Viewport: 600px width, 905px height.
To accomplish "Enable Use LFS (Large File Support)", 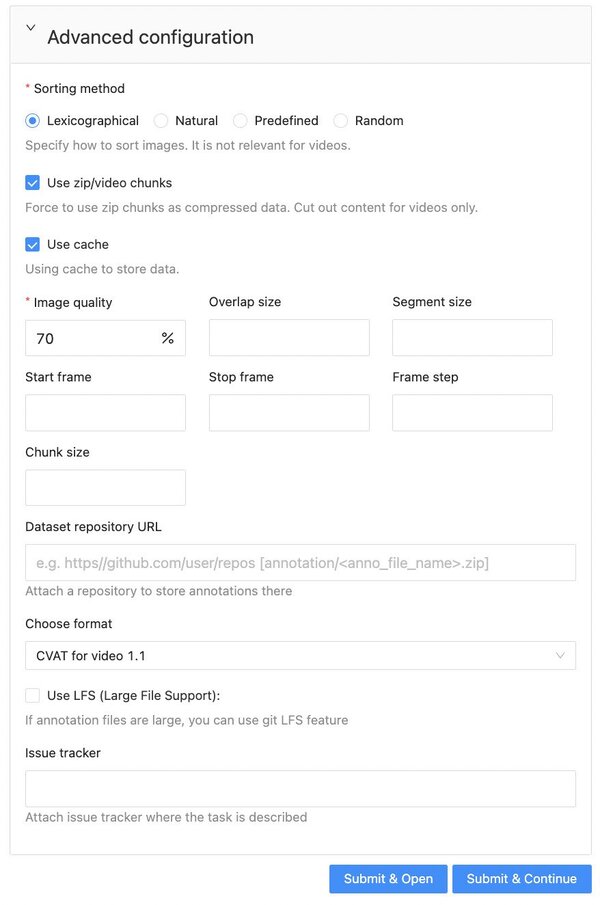I will click(33, 696).
